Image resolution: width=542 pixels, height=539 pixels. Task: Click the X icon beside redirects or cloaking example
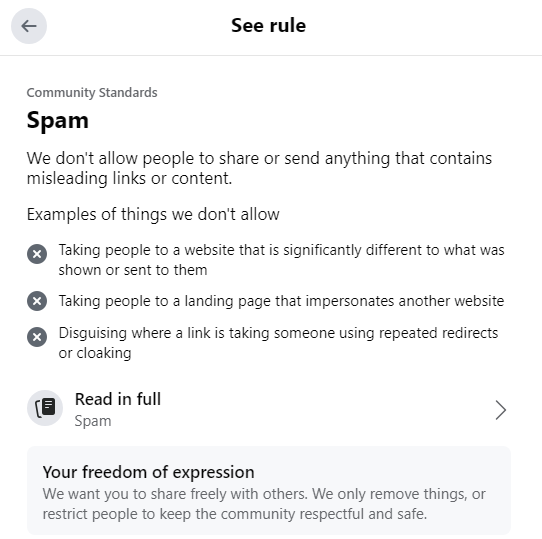(37, 337)
